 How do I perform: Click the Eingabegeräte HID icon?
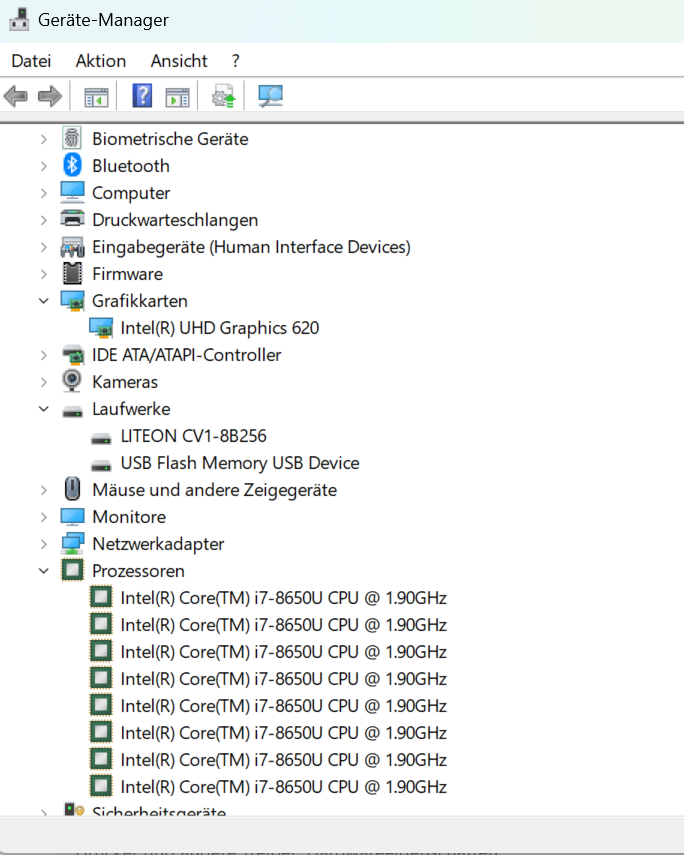click(x=72, y=246)
